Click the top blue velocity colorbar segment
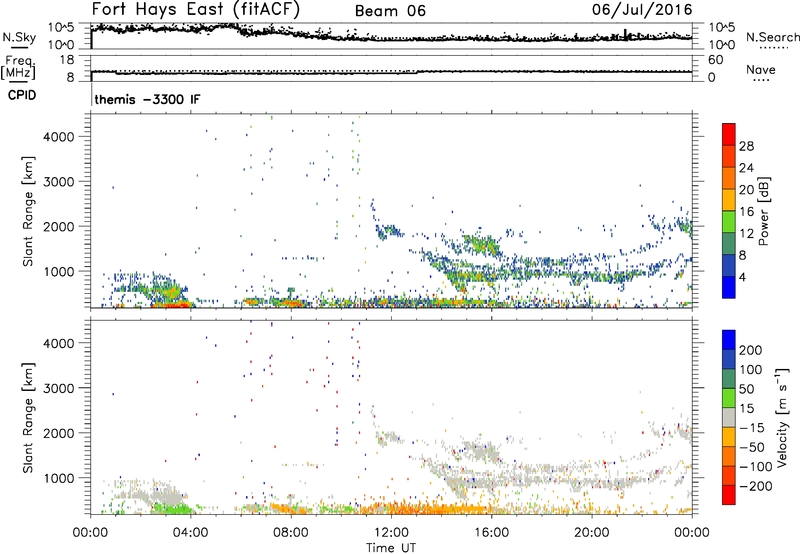 tap(729, 340)
